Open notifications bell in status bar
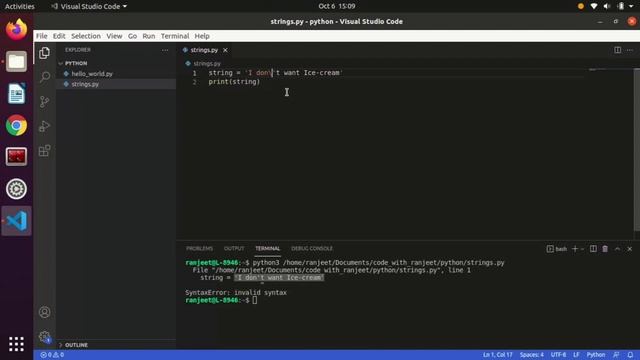The image size is (640, 360). [631, 355]
